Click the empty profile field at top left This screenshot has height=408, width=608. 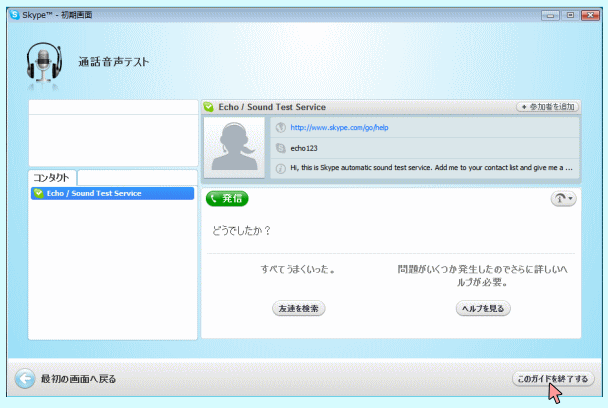[113, 107]
